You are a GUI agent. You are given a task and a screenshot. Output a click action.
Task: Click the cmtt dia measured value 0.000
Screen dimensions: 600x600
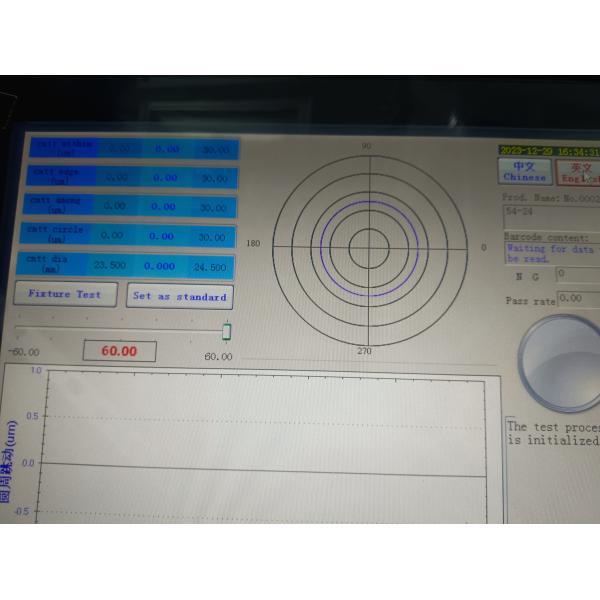(x=159, y=266)
